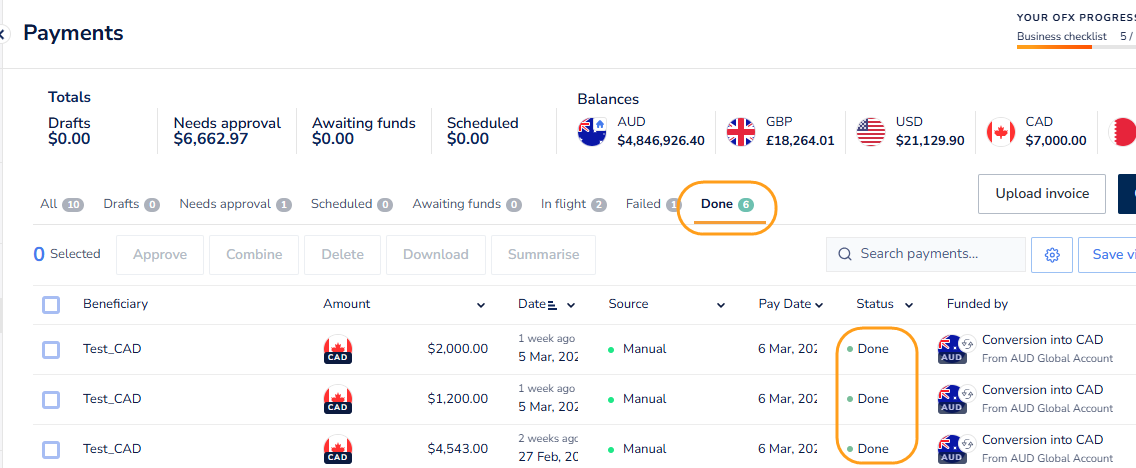This screenshot has height=468, width=1136.
Task: Click the USD balance flag icon
Action: click(x=871, y=132)
